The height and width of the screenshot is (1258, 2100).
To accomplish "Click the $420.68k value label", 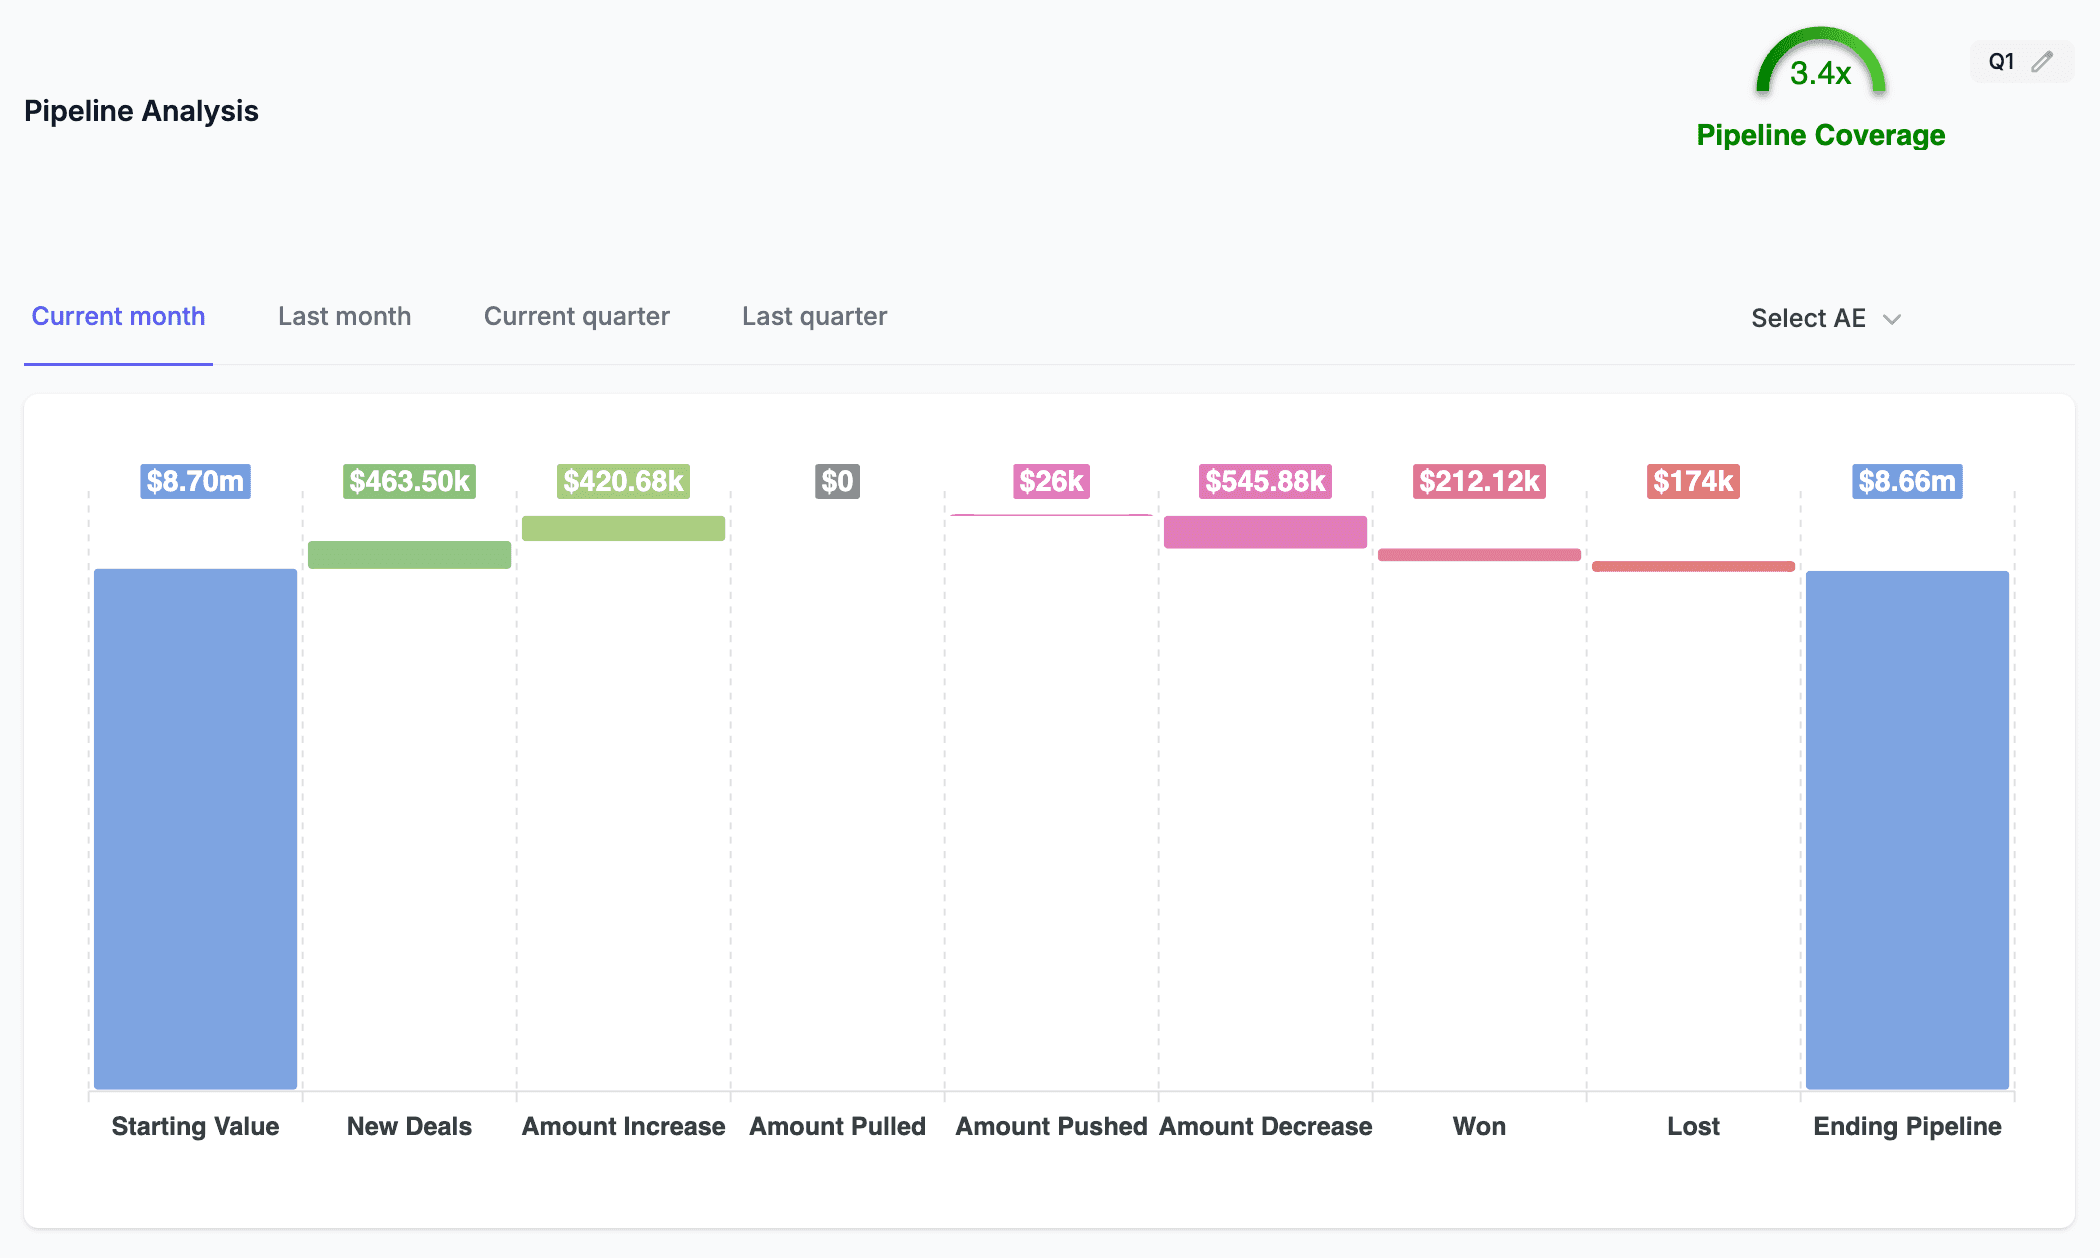I will tap(623, 481).
